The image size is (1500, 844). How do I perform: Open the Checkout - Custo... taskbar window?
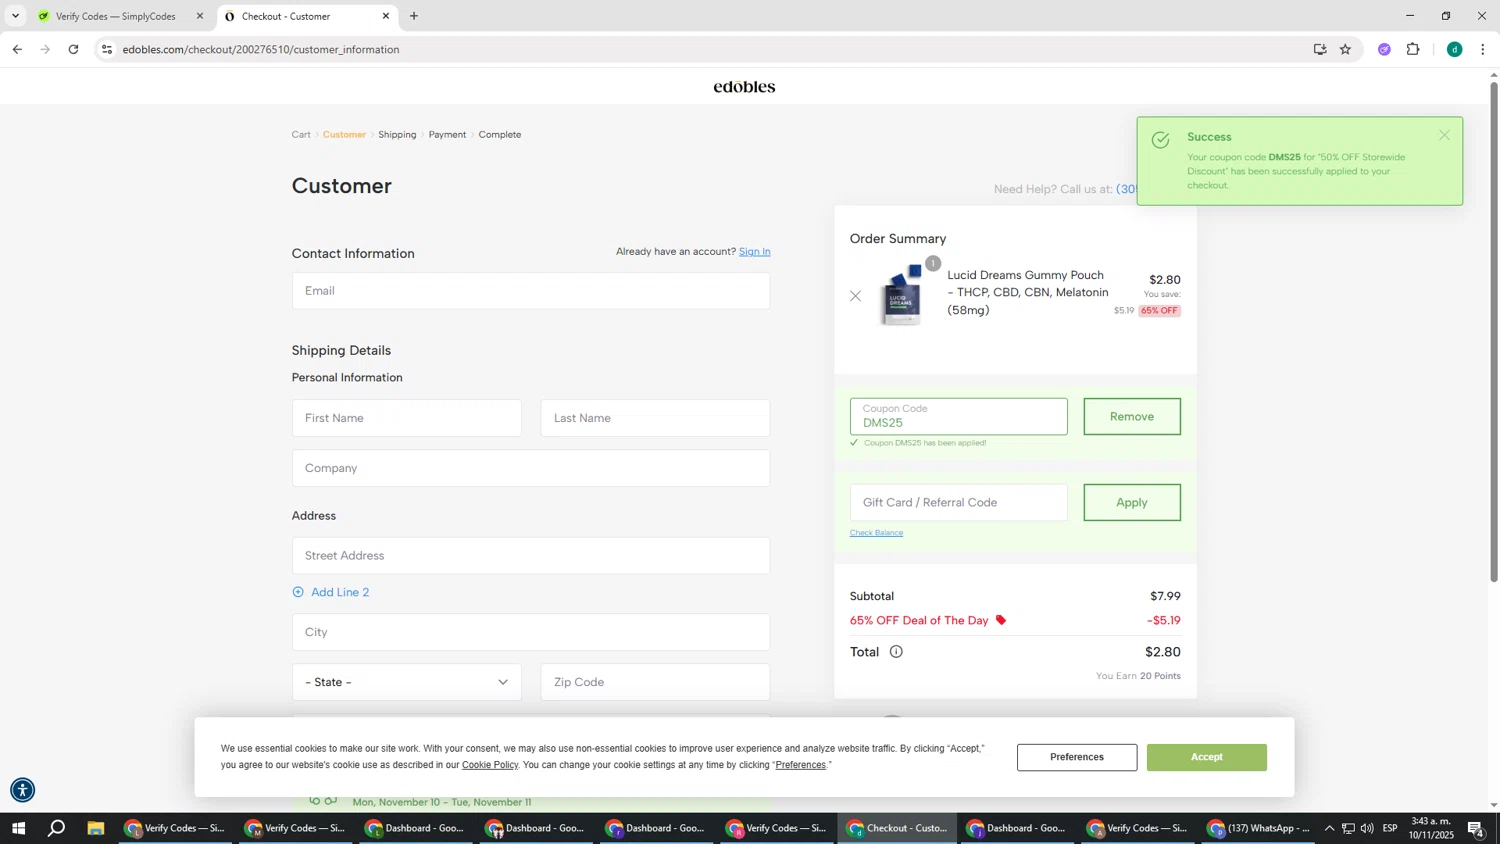(897, 828)
